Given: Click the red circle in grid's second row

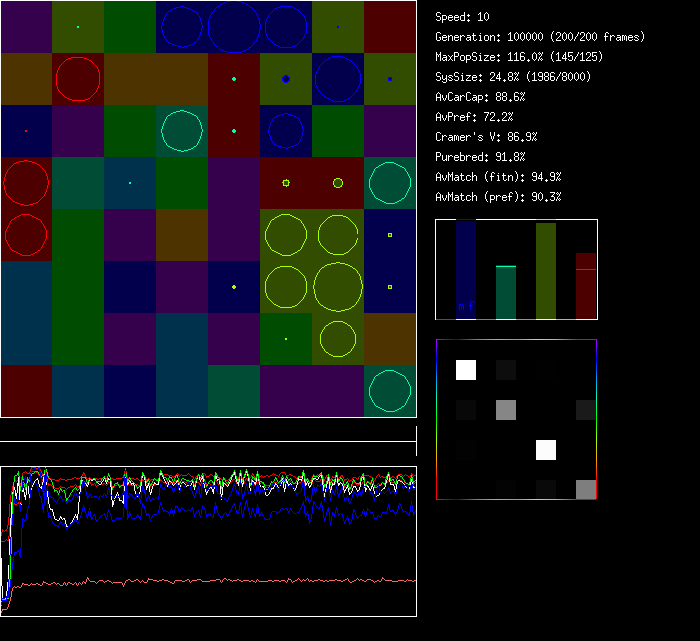Looking at the screenshot, I should pos(77,78).
